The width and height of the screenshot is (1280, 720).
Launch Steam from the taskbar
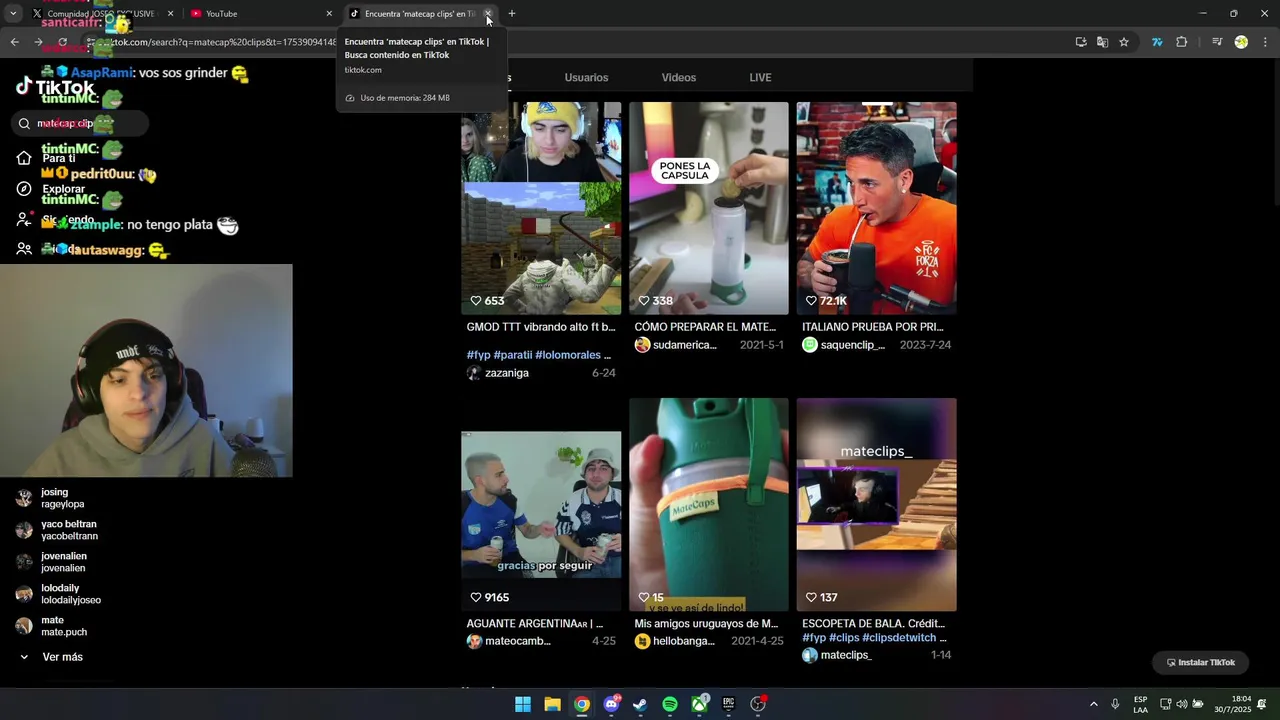click(640, 704)
